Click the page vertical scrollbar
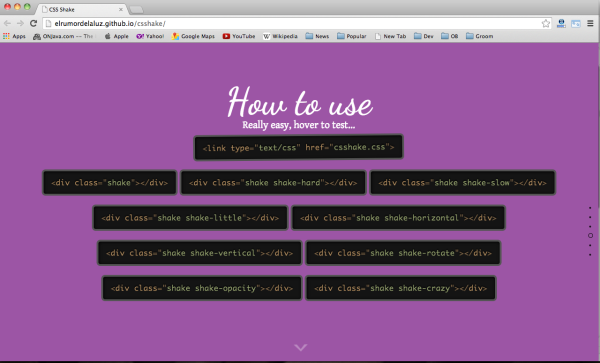 (x=598, y=201)
